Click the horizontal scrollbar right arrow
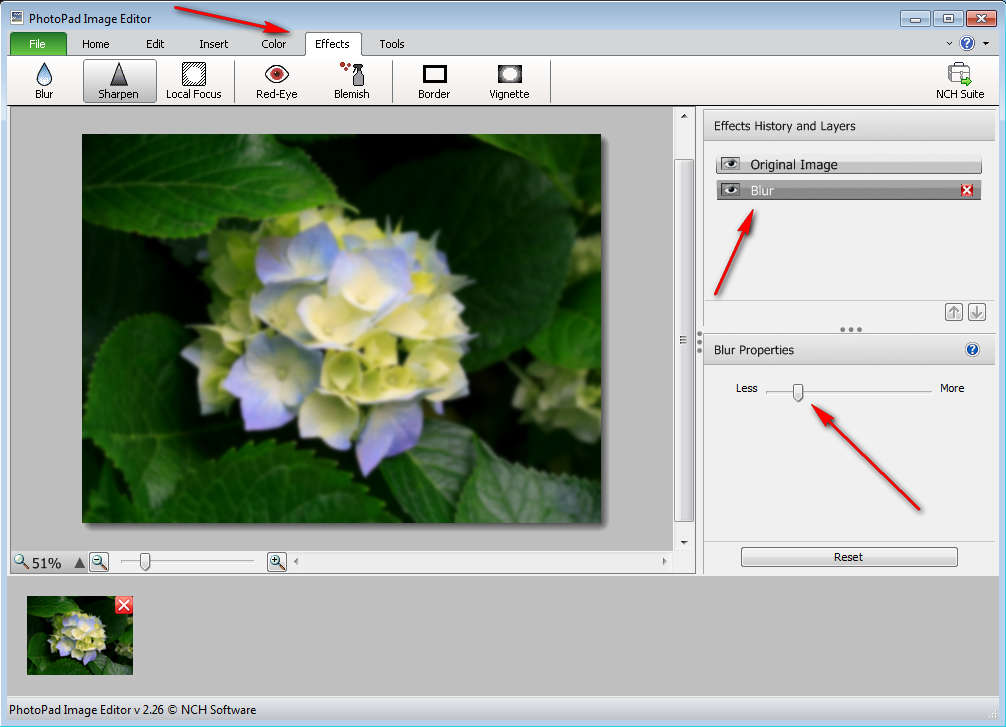 click(664, 561)
